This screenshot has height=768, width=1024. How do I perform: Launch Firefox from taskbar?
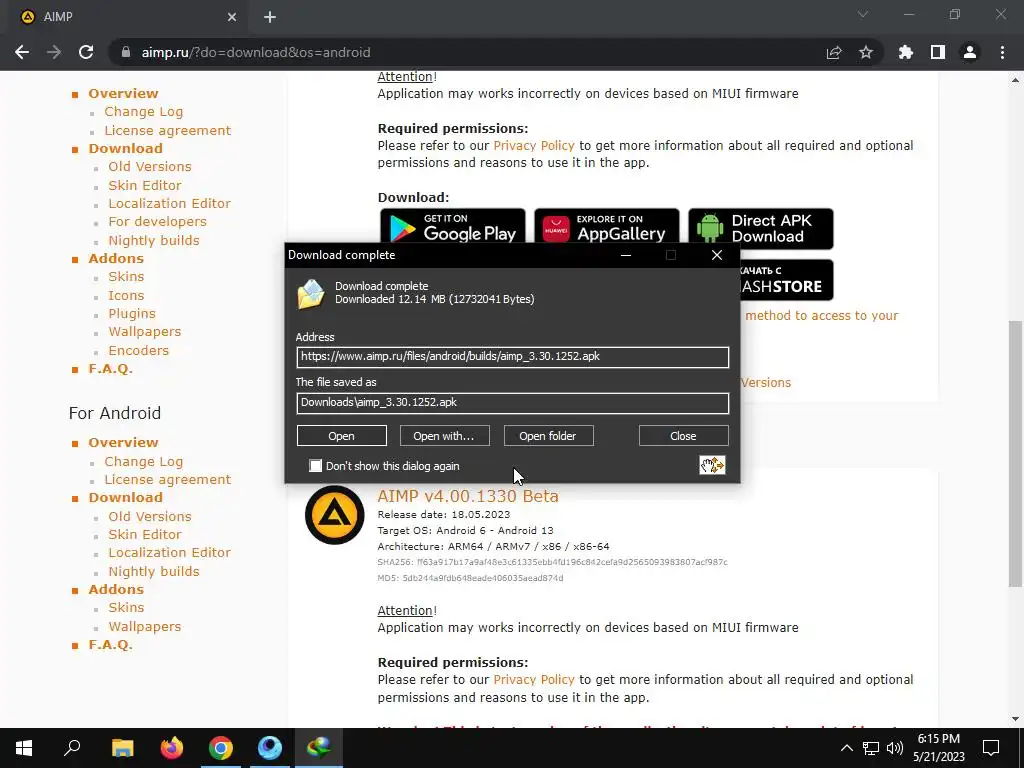(x=172, y=748)
